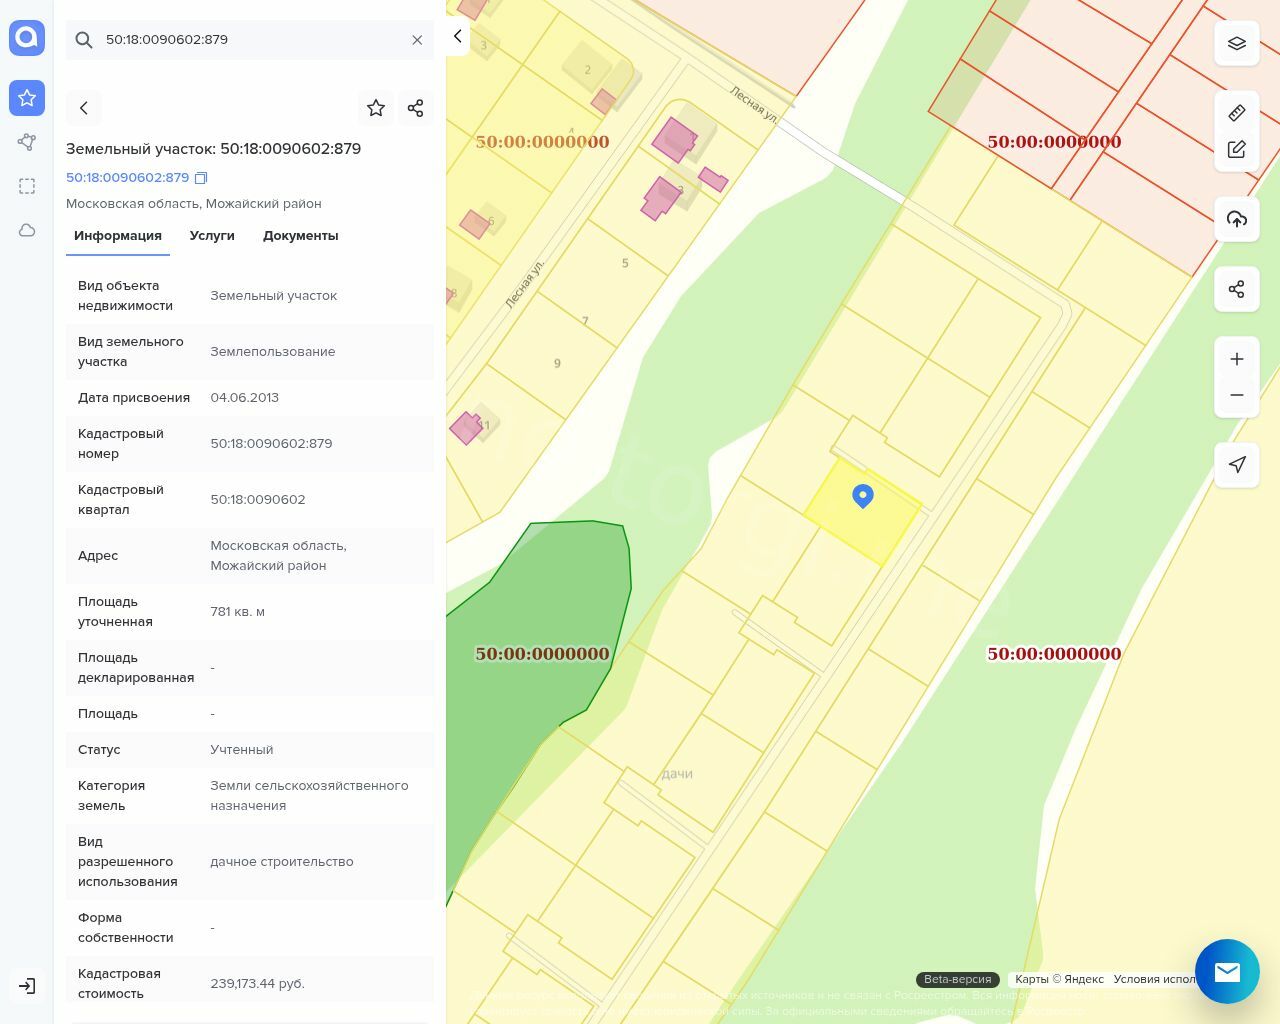Share the map via right toolbar
This screenshot has width=1280, height=1024.
1237,289
